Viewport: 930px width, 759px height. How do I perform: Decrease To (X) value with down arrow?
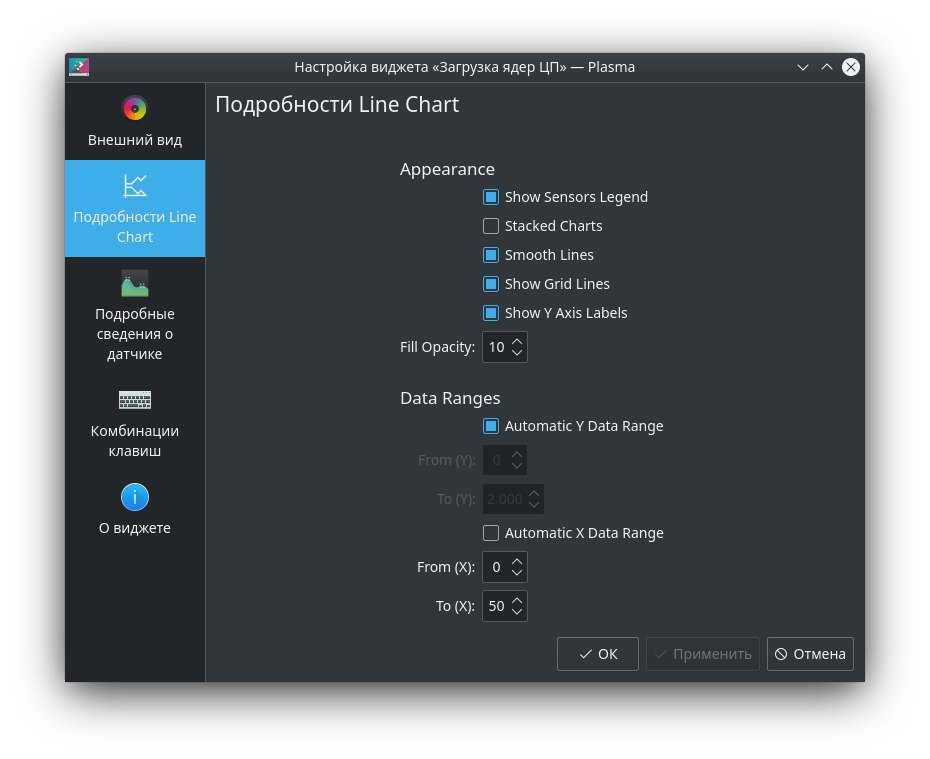click(517, 611)
